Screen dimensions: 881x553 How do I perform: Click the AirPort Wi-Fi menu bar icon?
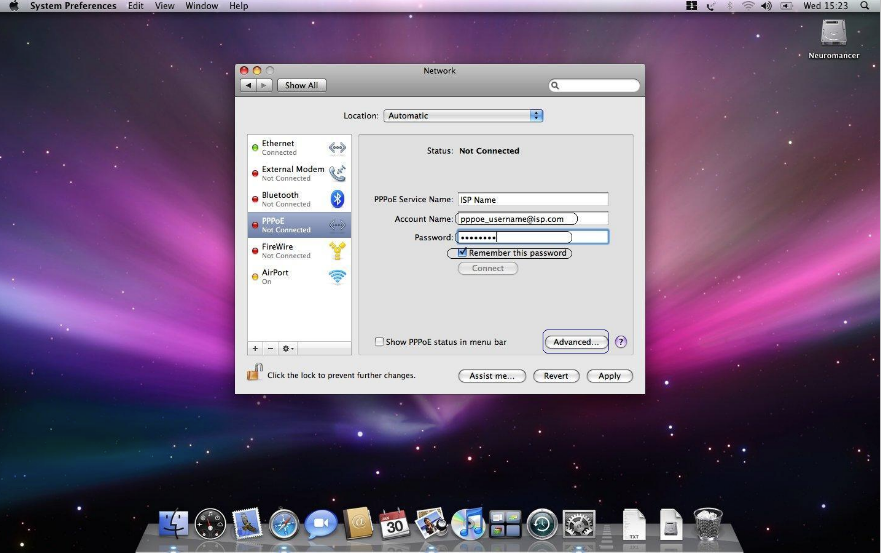tap(748, 6)
